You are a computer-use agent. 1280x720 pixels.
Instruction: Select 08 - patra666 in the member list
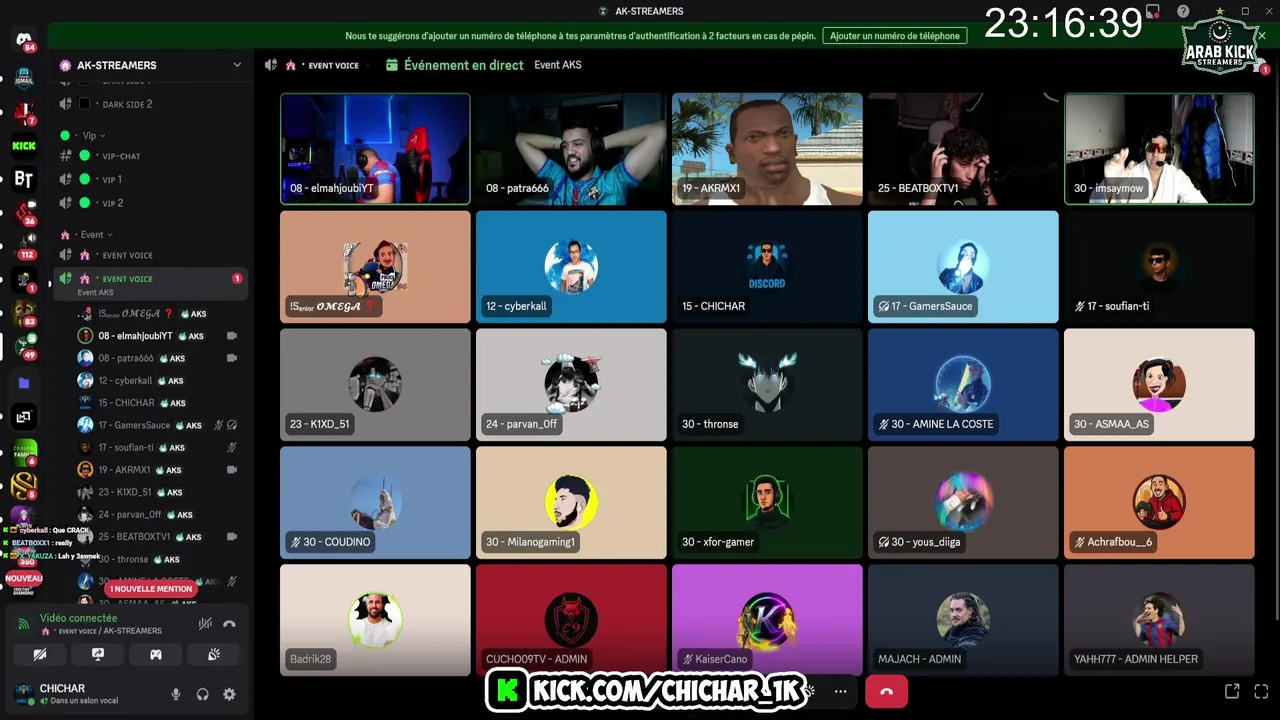(x=158, y=358)
